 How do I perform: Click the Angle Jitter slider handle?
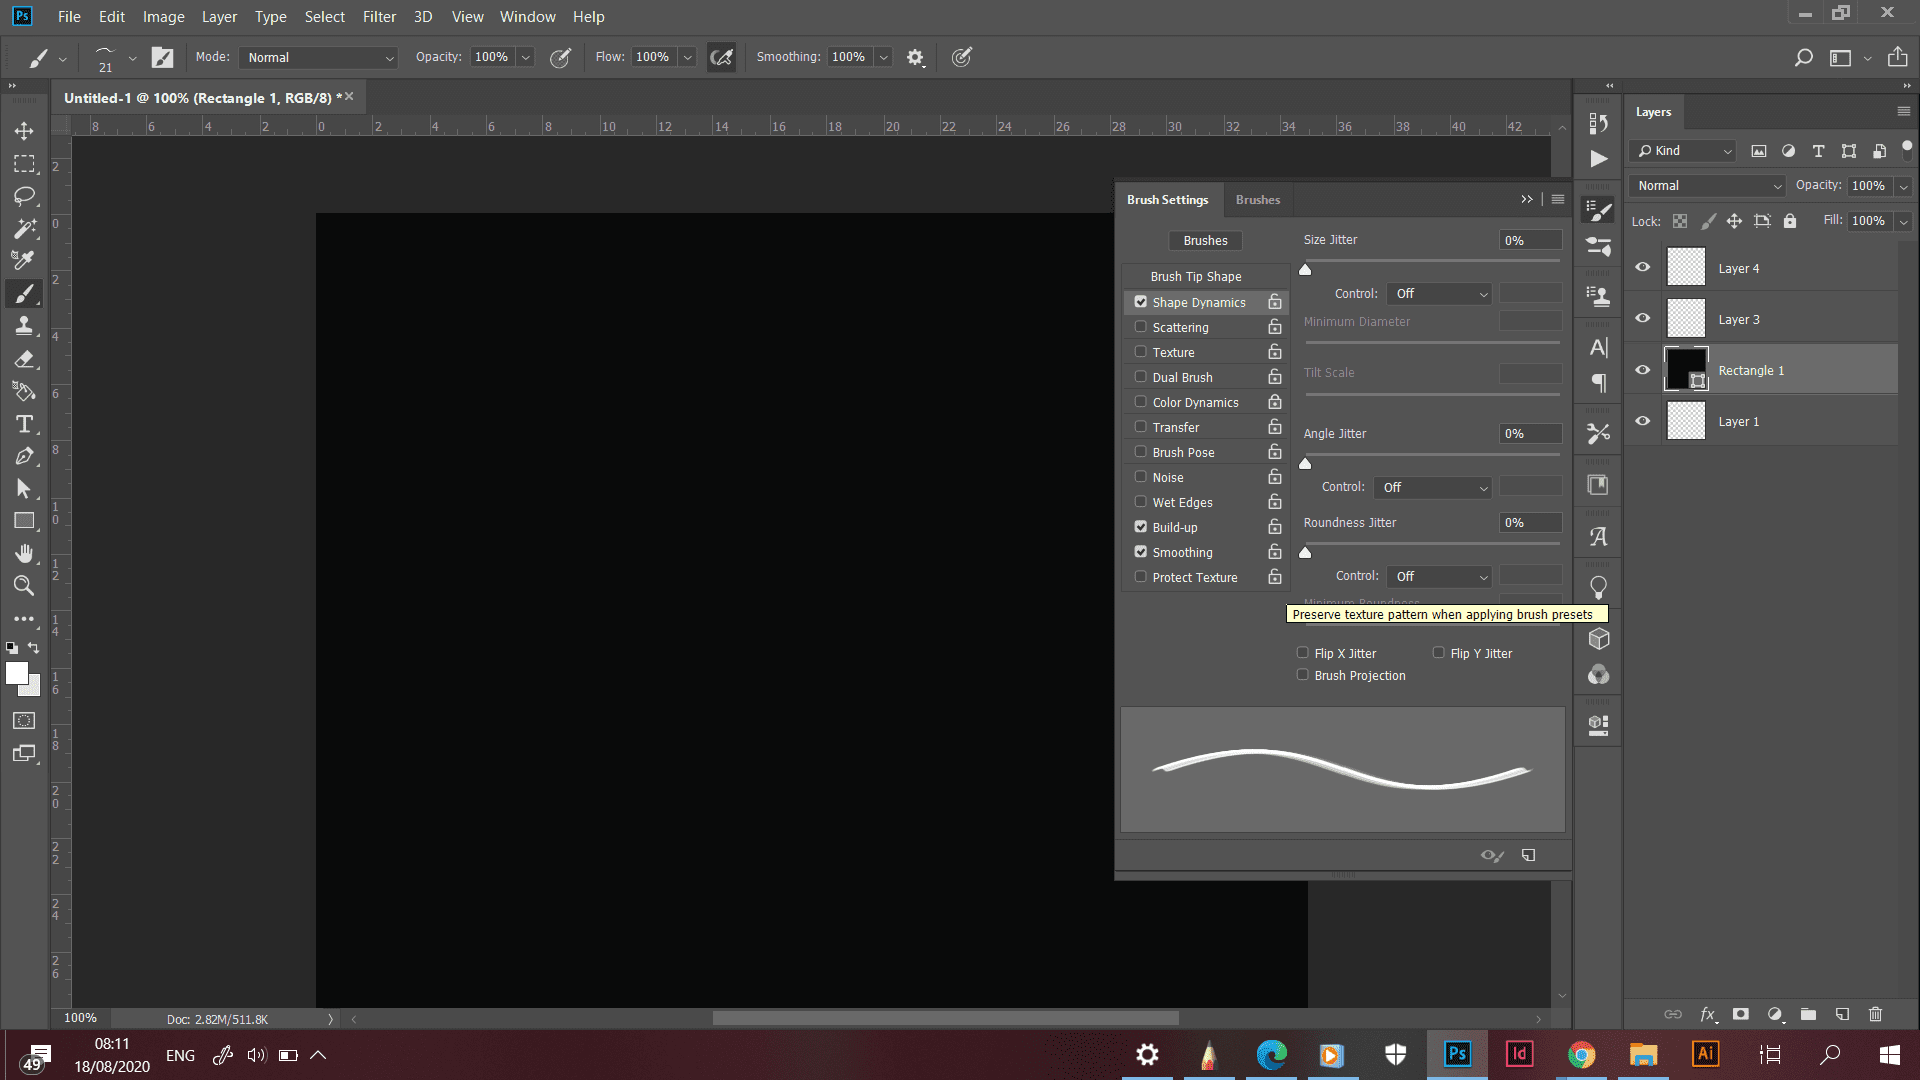coord(1305,464)
